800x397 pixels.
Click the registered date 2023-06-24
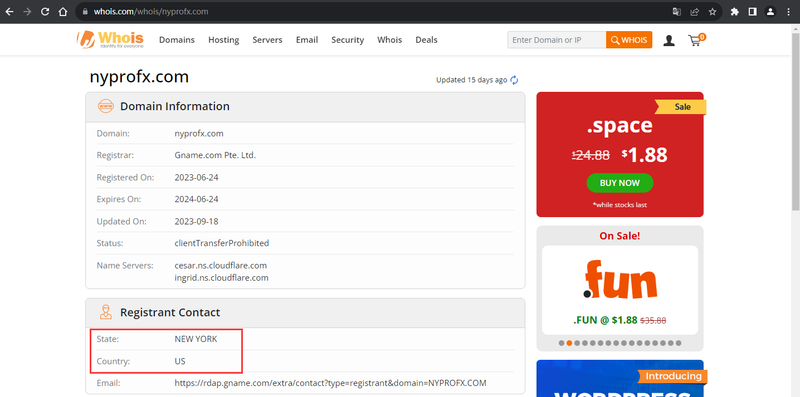pyautogui.click(x=196, y=178)
